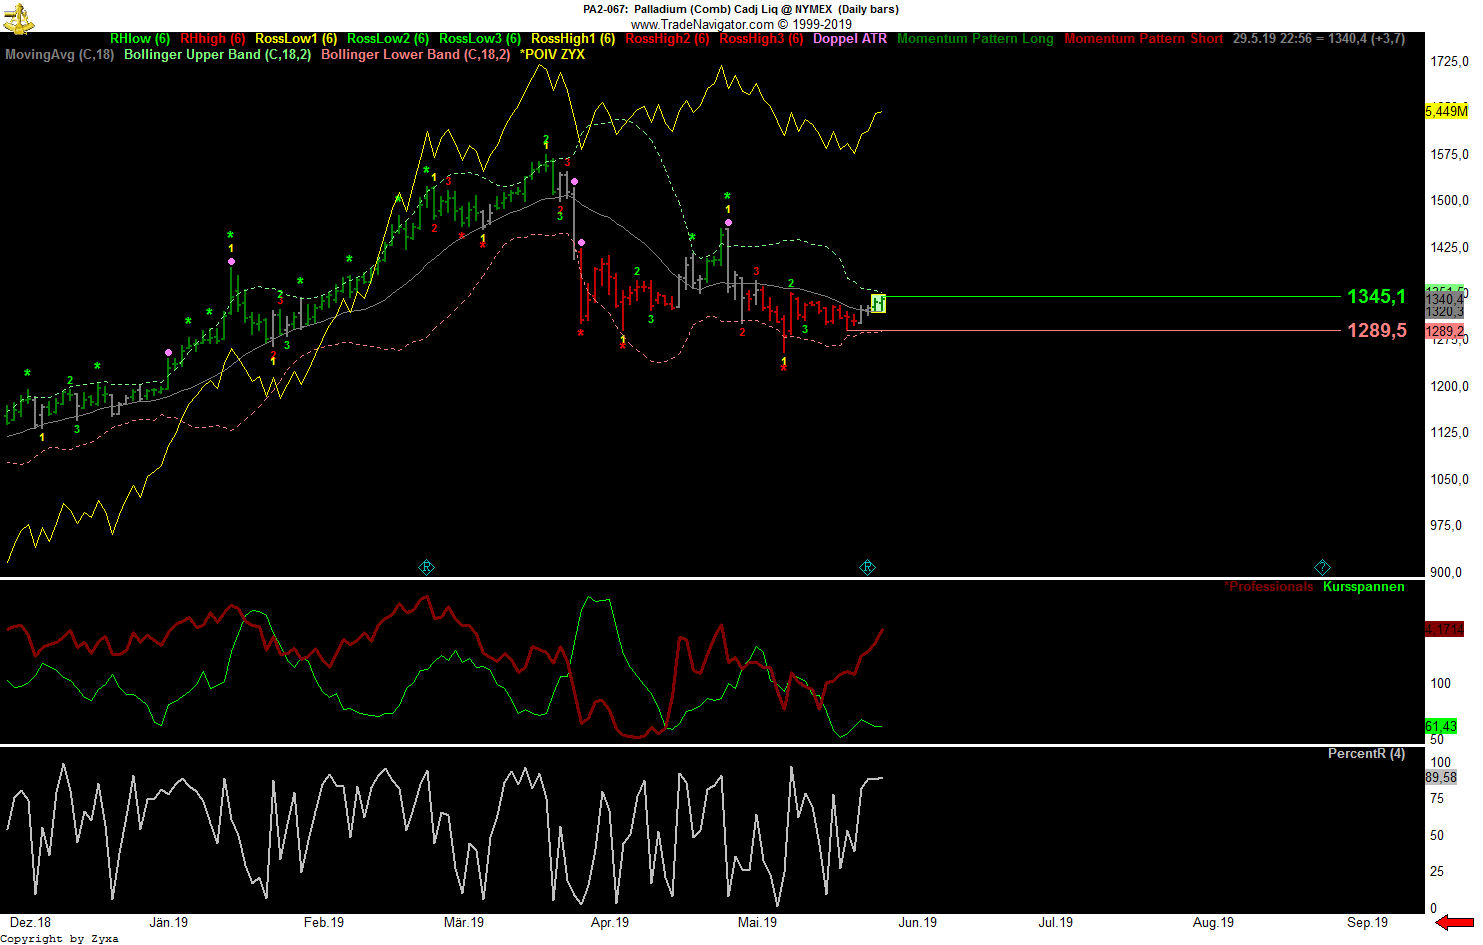This screenshot has width=1483, height=945.
Task: Click the golden Trade Navigator logo icon
Action: point(18,18)
